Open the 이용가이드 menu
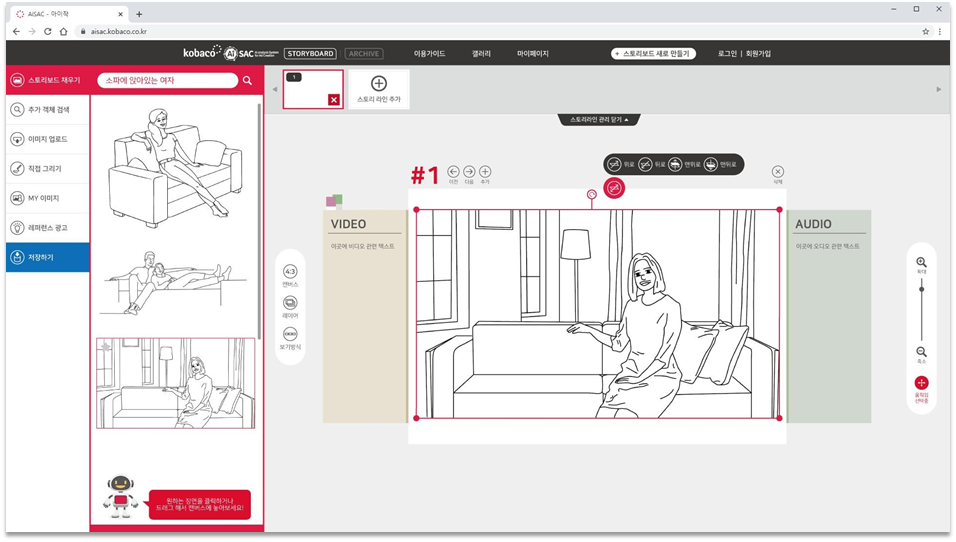This screenshot has width=956, height=542. 429,54
